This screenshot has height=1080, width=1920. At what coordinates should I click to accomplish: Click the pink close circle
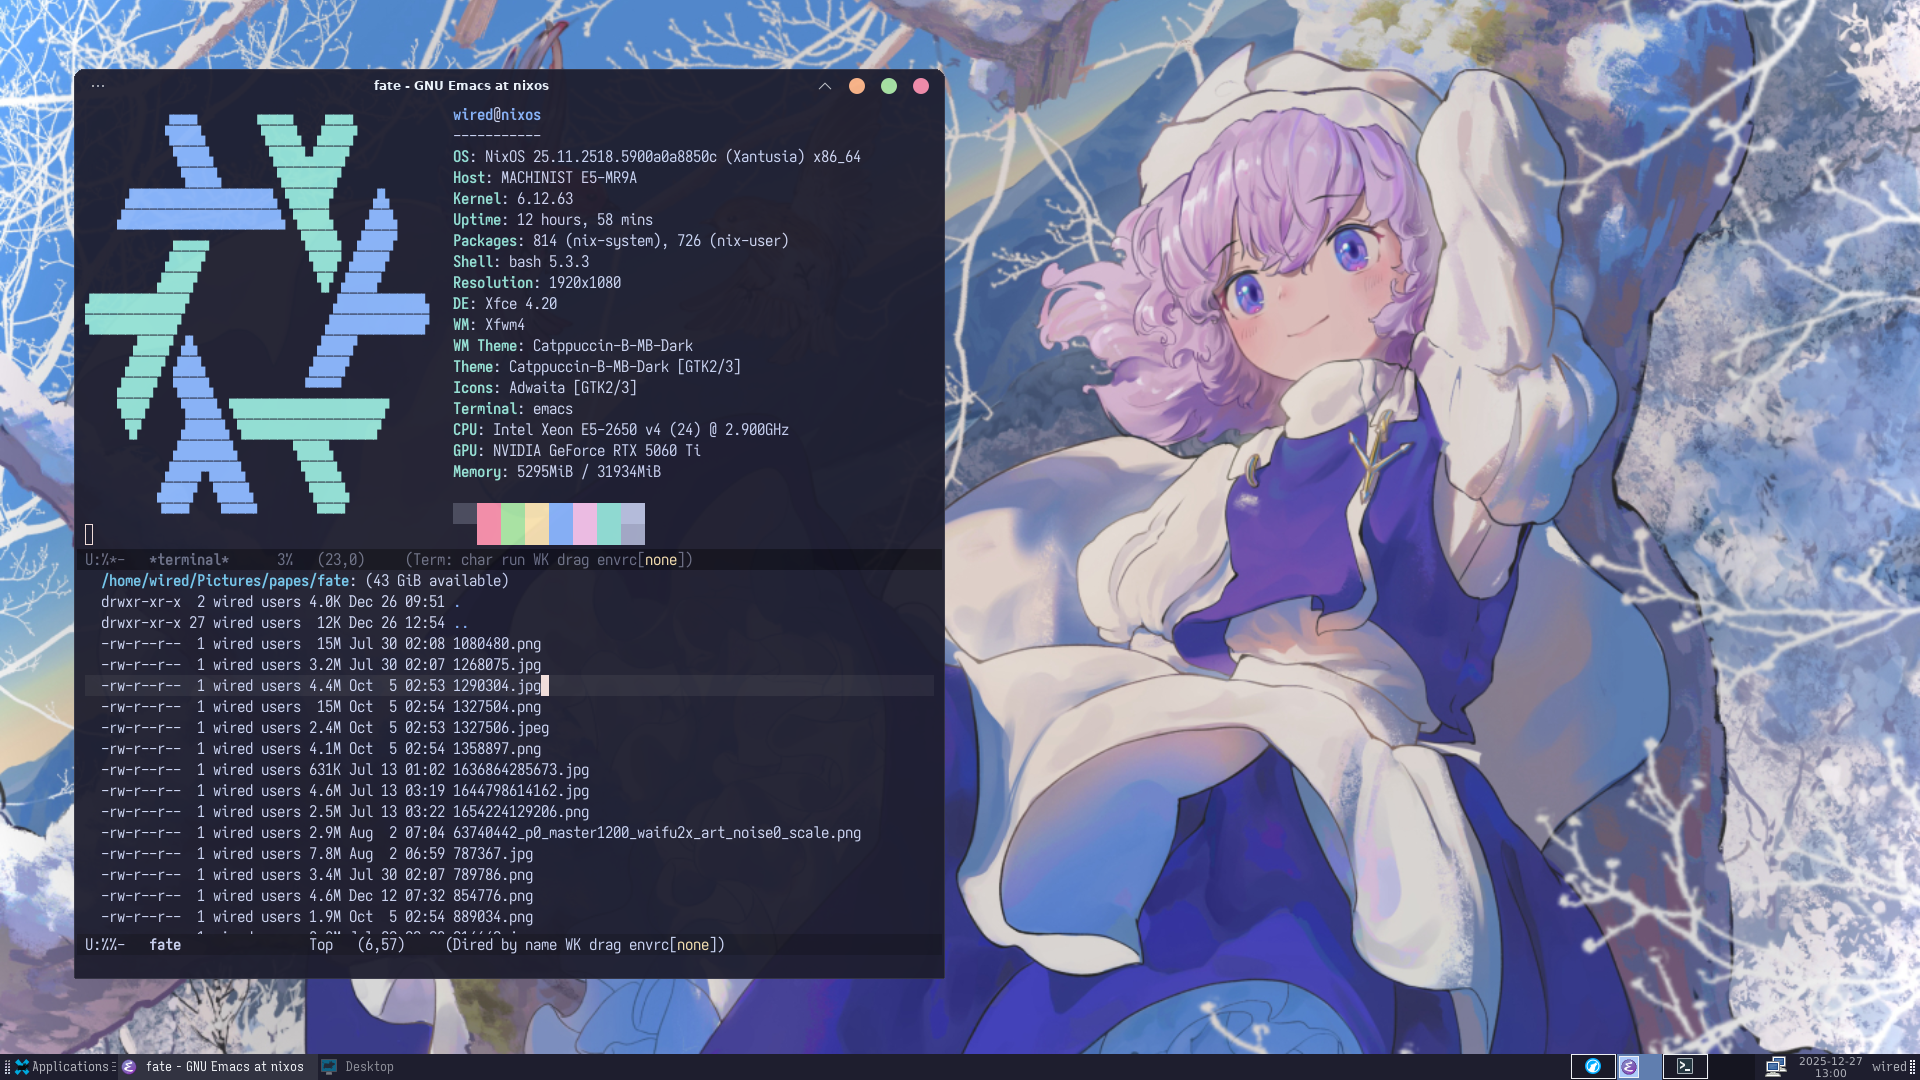click(x=921, y=86)
